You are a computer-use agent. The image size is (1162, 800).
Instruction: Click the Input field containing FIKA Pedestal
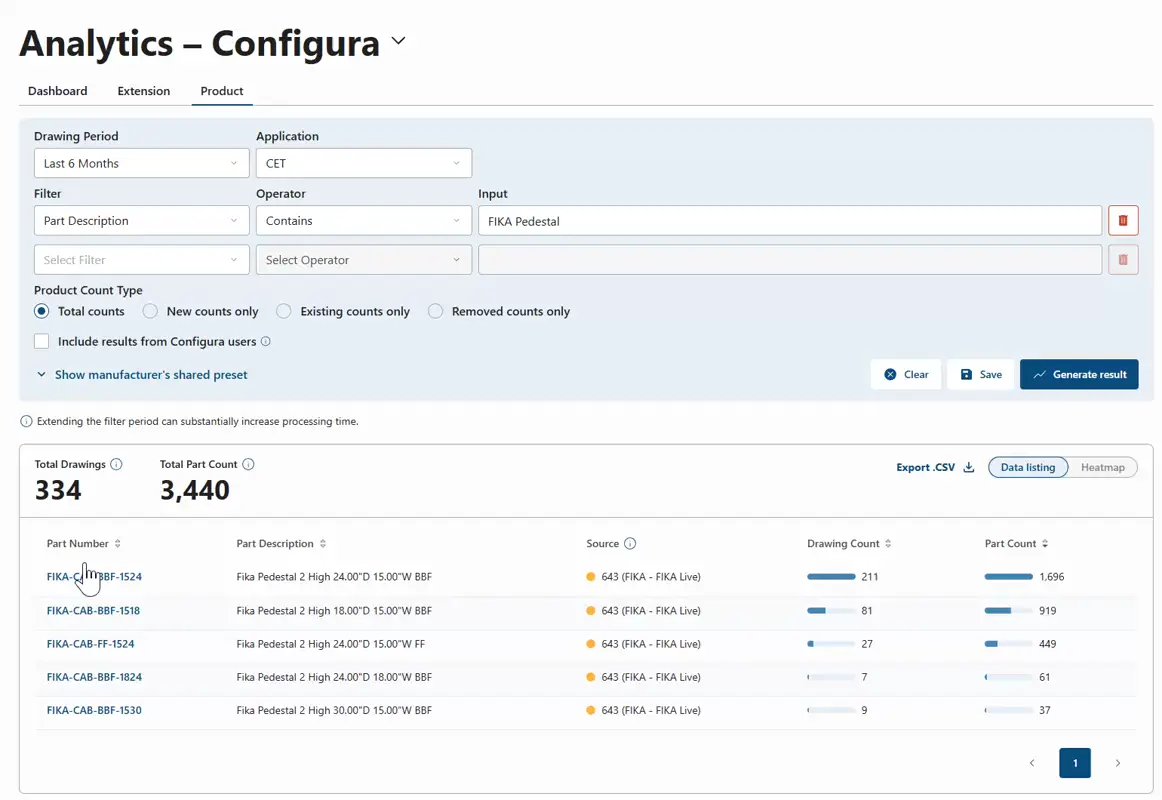[x=790, y=221]
